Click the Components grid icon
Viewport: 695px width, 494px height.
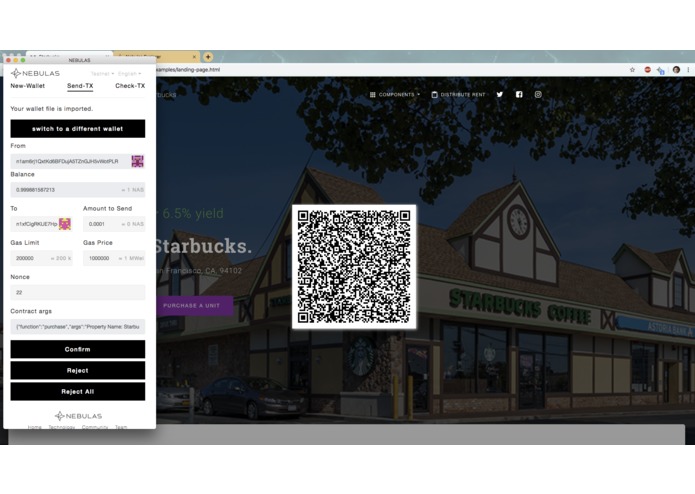click(x=373, y=94)
